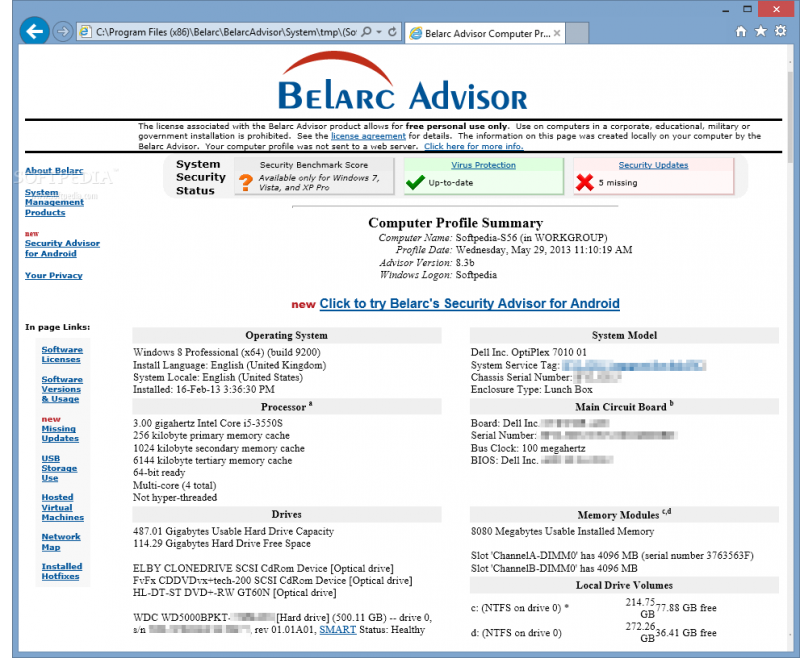This screenshot has width=800, height=658.
Task: Open the Virus Protection link
Action: (x=483, y=165)
